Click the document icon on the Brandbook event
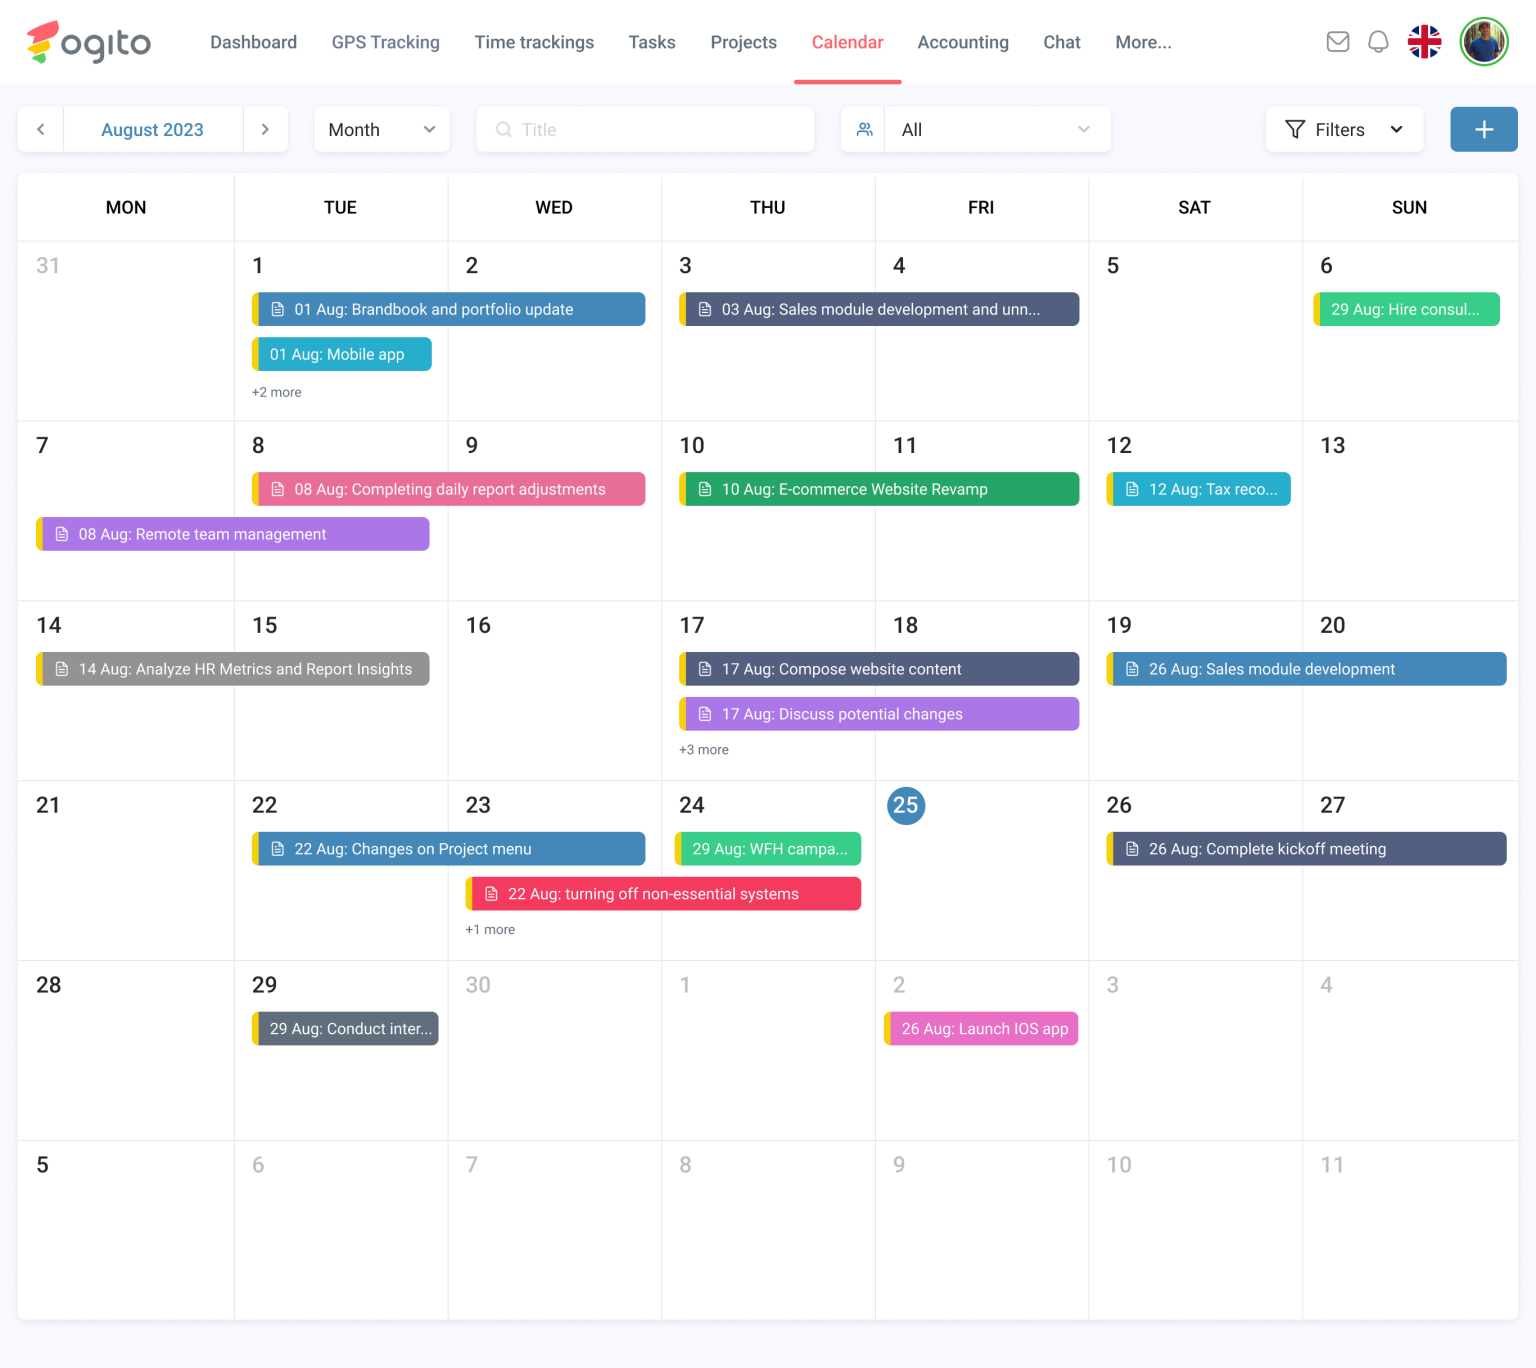1536x1368 pixels. tap(277, 309)
